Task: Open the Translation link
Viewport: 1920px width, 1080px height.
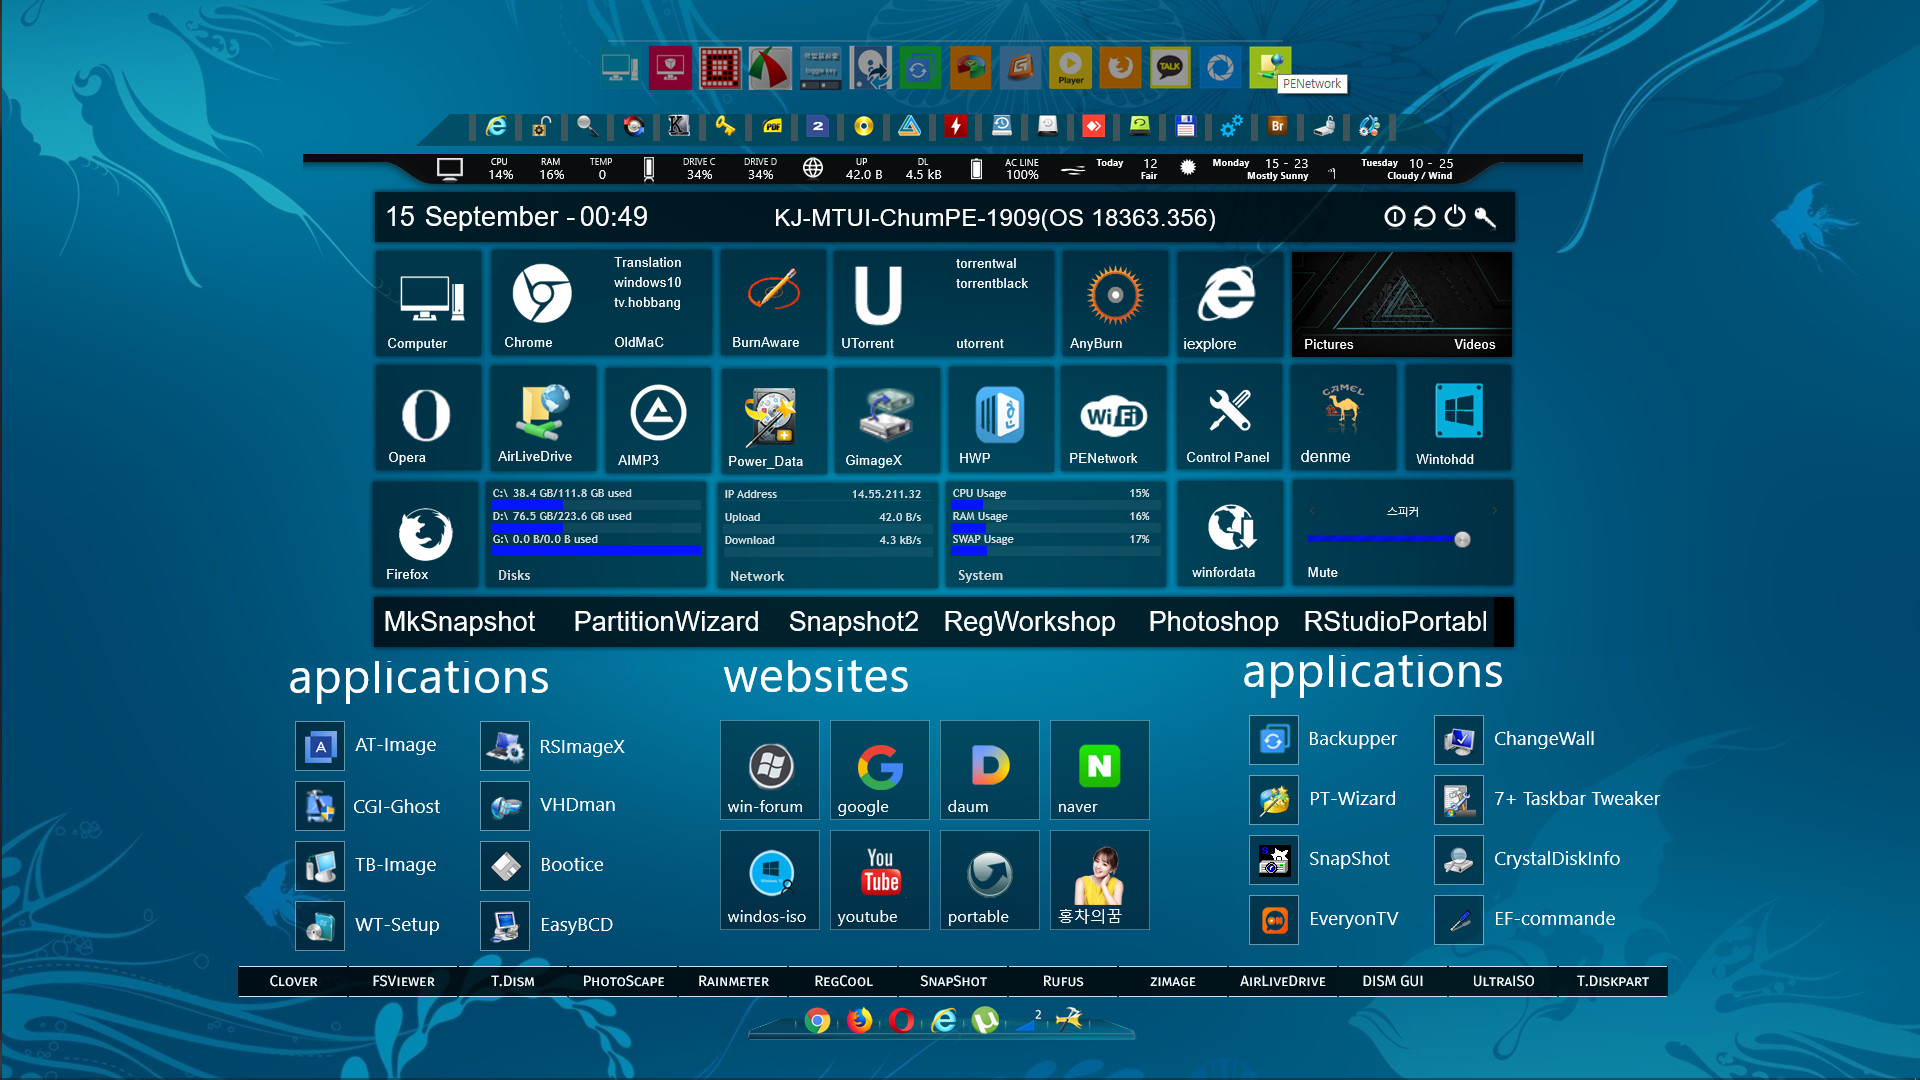Action: coord(647,262)
